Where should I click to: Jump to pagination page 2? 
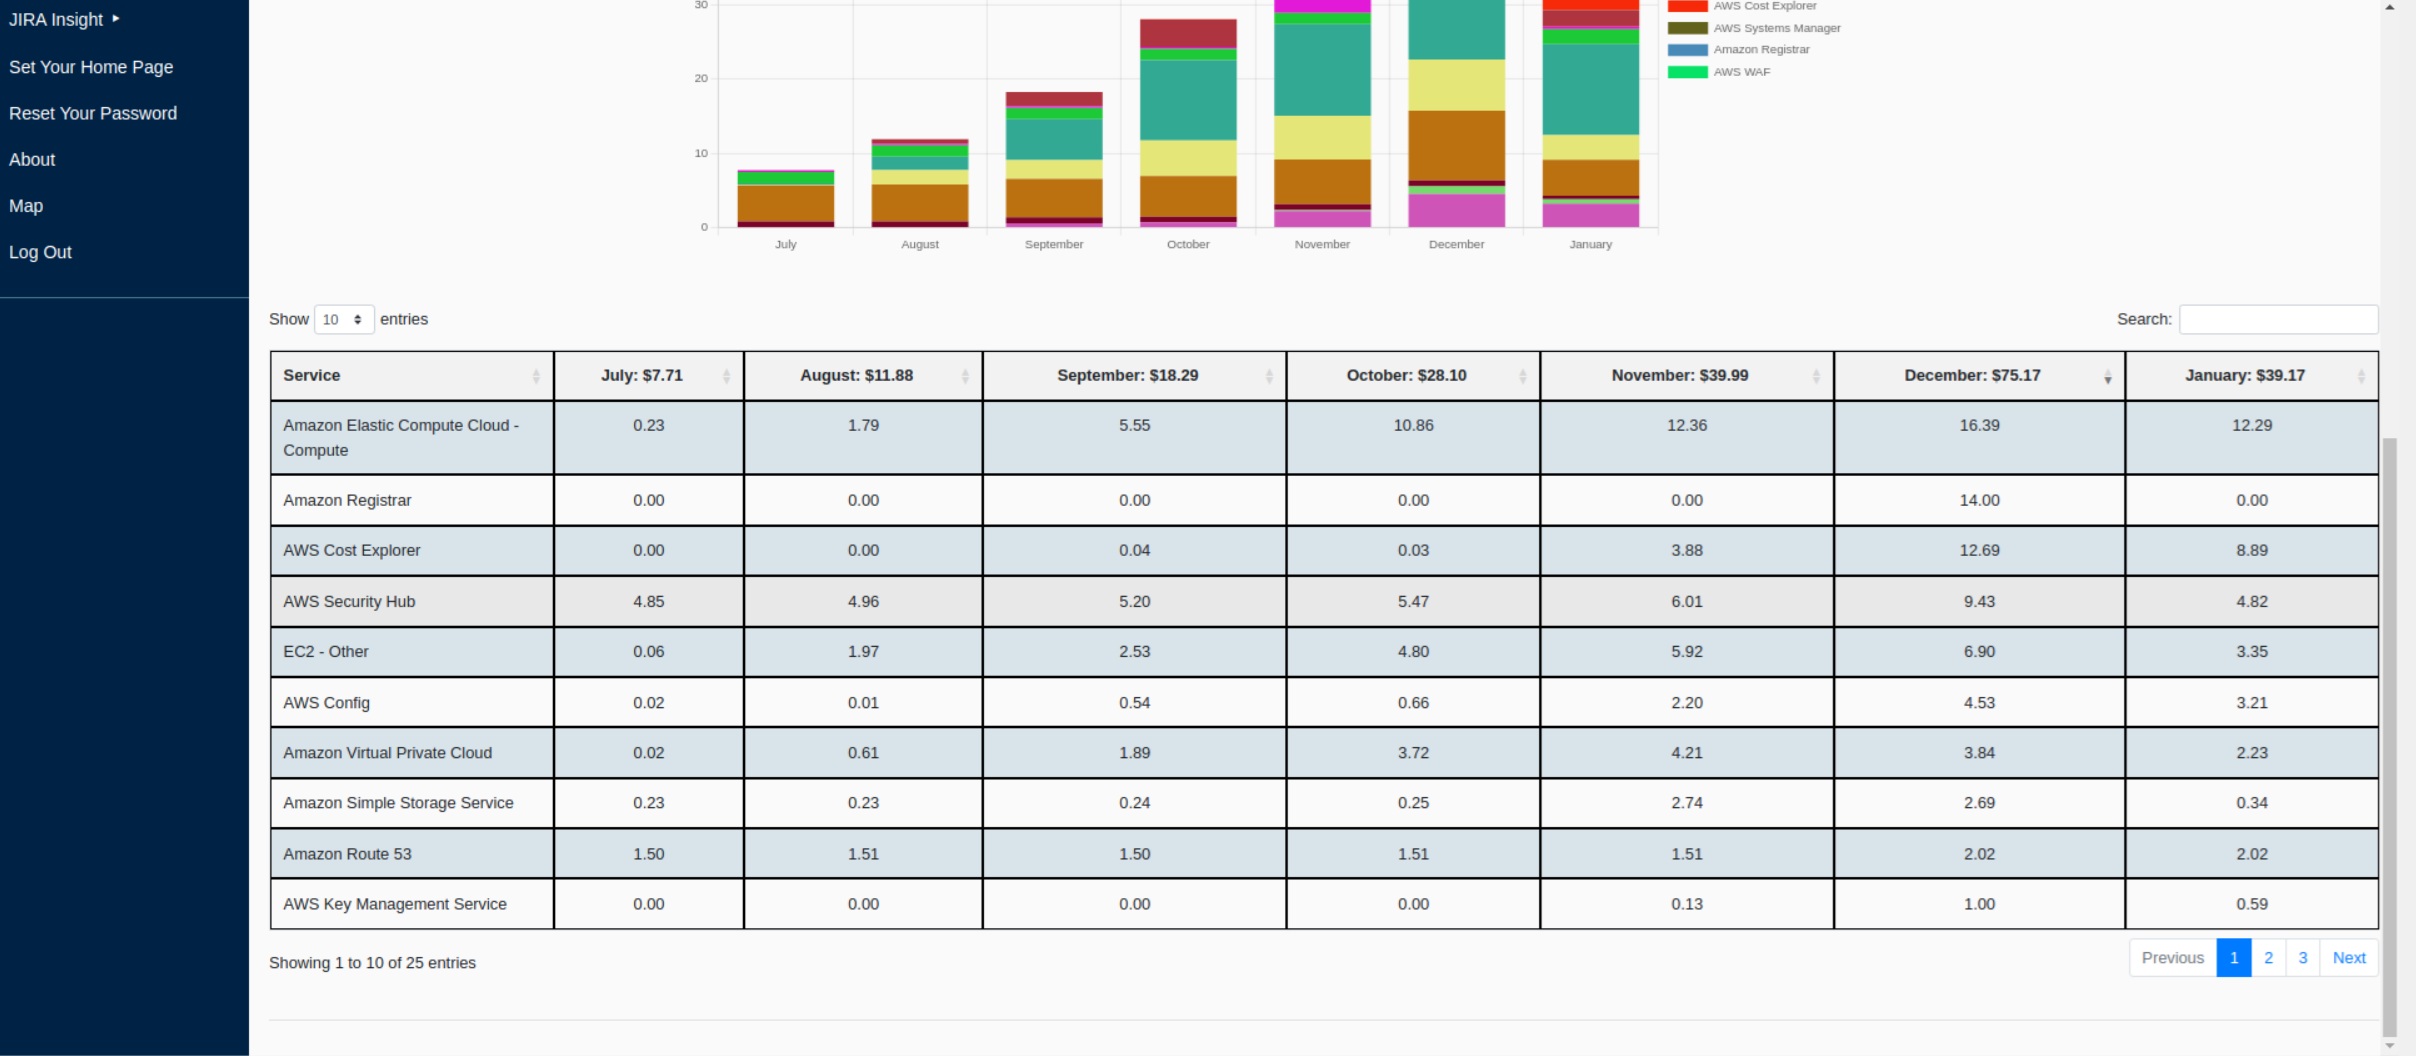2269,958
